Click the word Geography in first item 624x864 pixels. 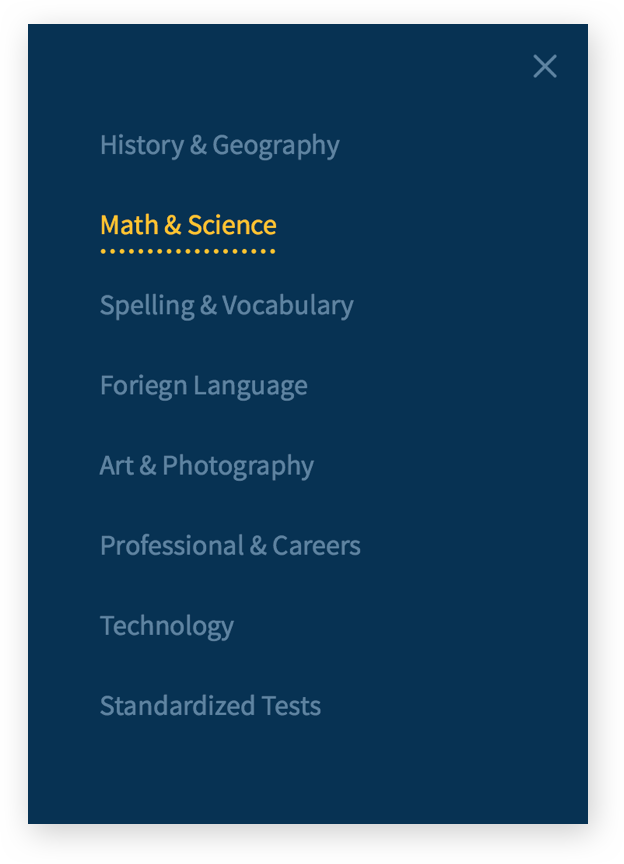(276, 146)
